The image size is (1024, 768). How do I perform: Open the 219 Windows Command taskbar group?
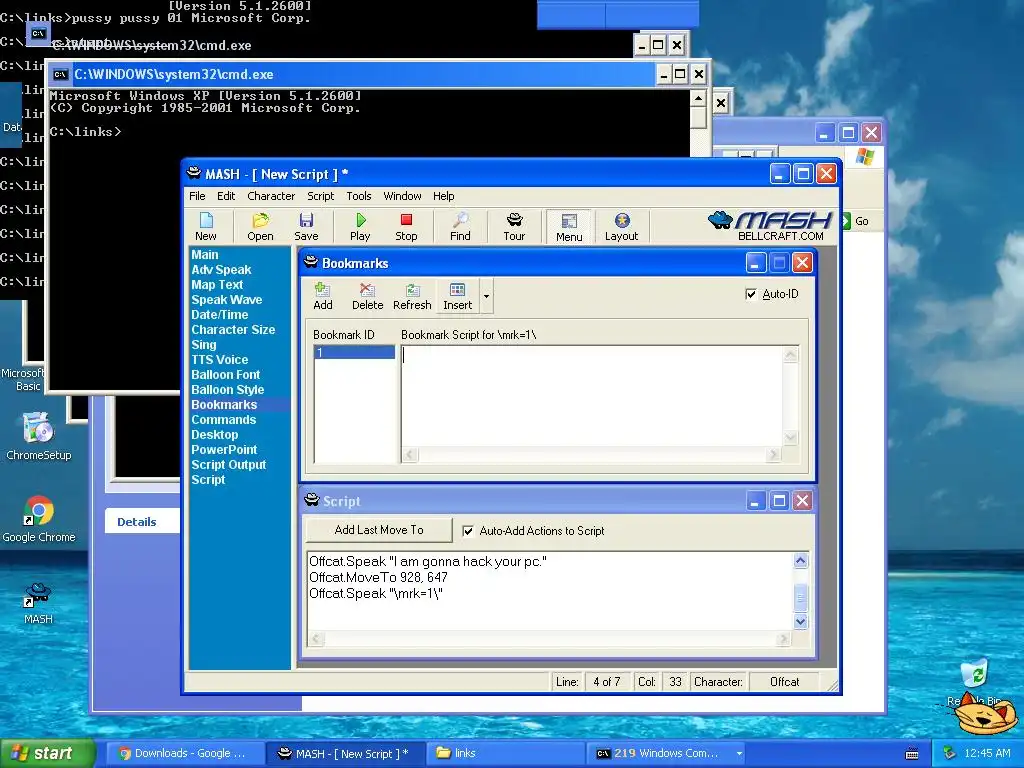point(667,754)
